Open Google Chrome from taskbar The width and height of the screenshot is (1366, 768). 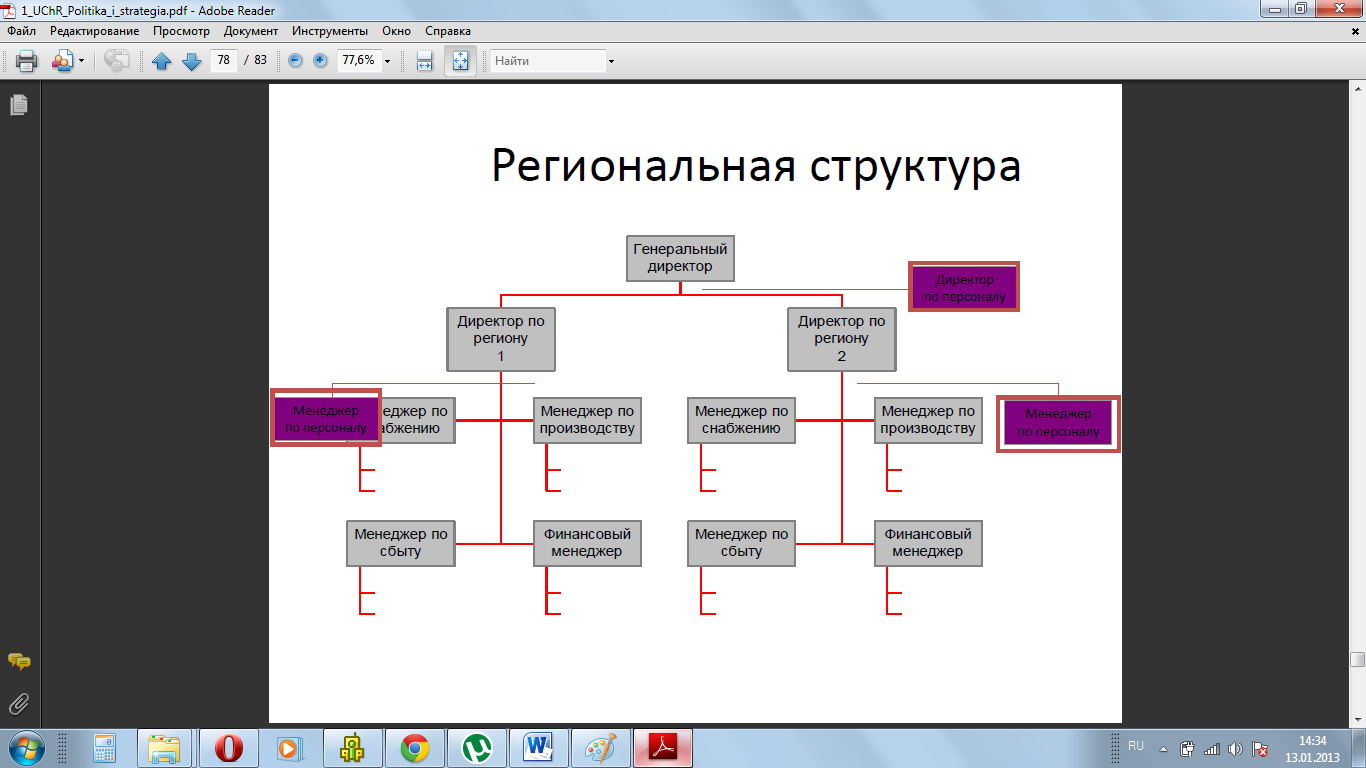[414, 748]
